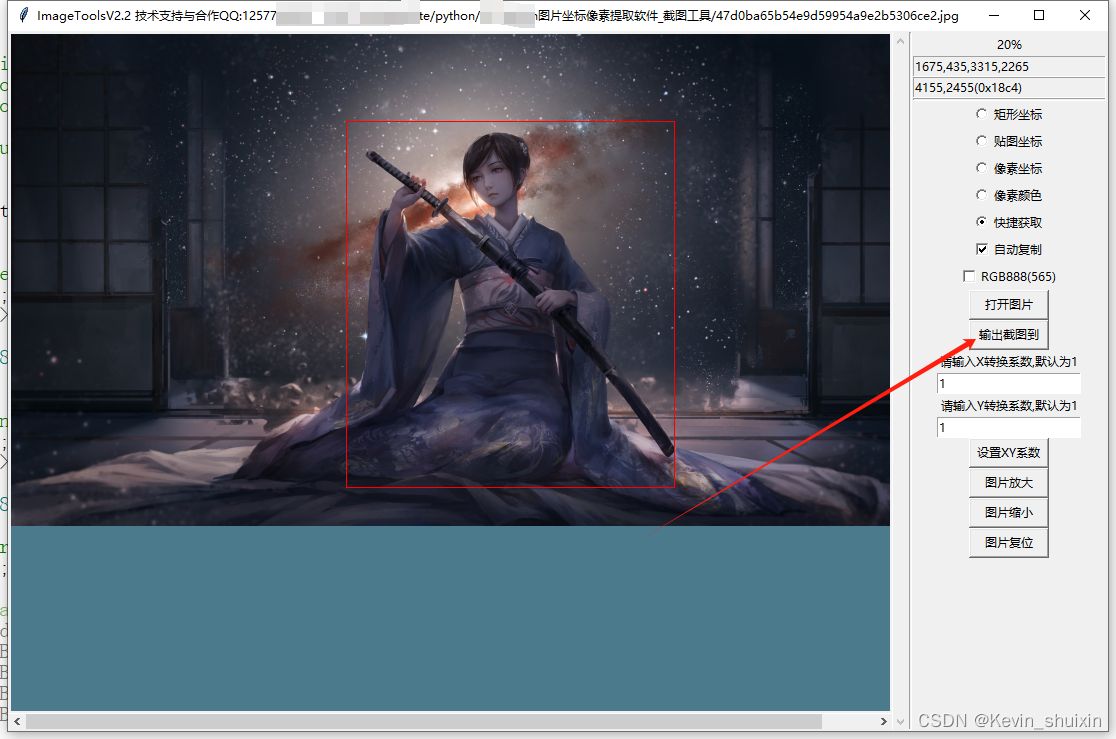Click the rectangle coordinates field 1675,435,3315,2265
The image size is (1116, 739).
[x=1009, y=66]
